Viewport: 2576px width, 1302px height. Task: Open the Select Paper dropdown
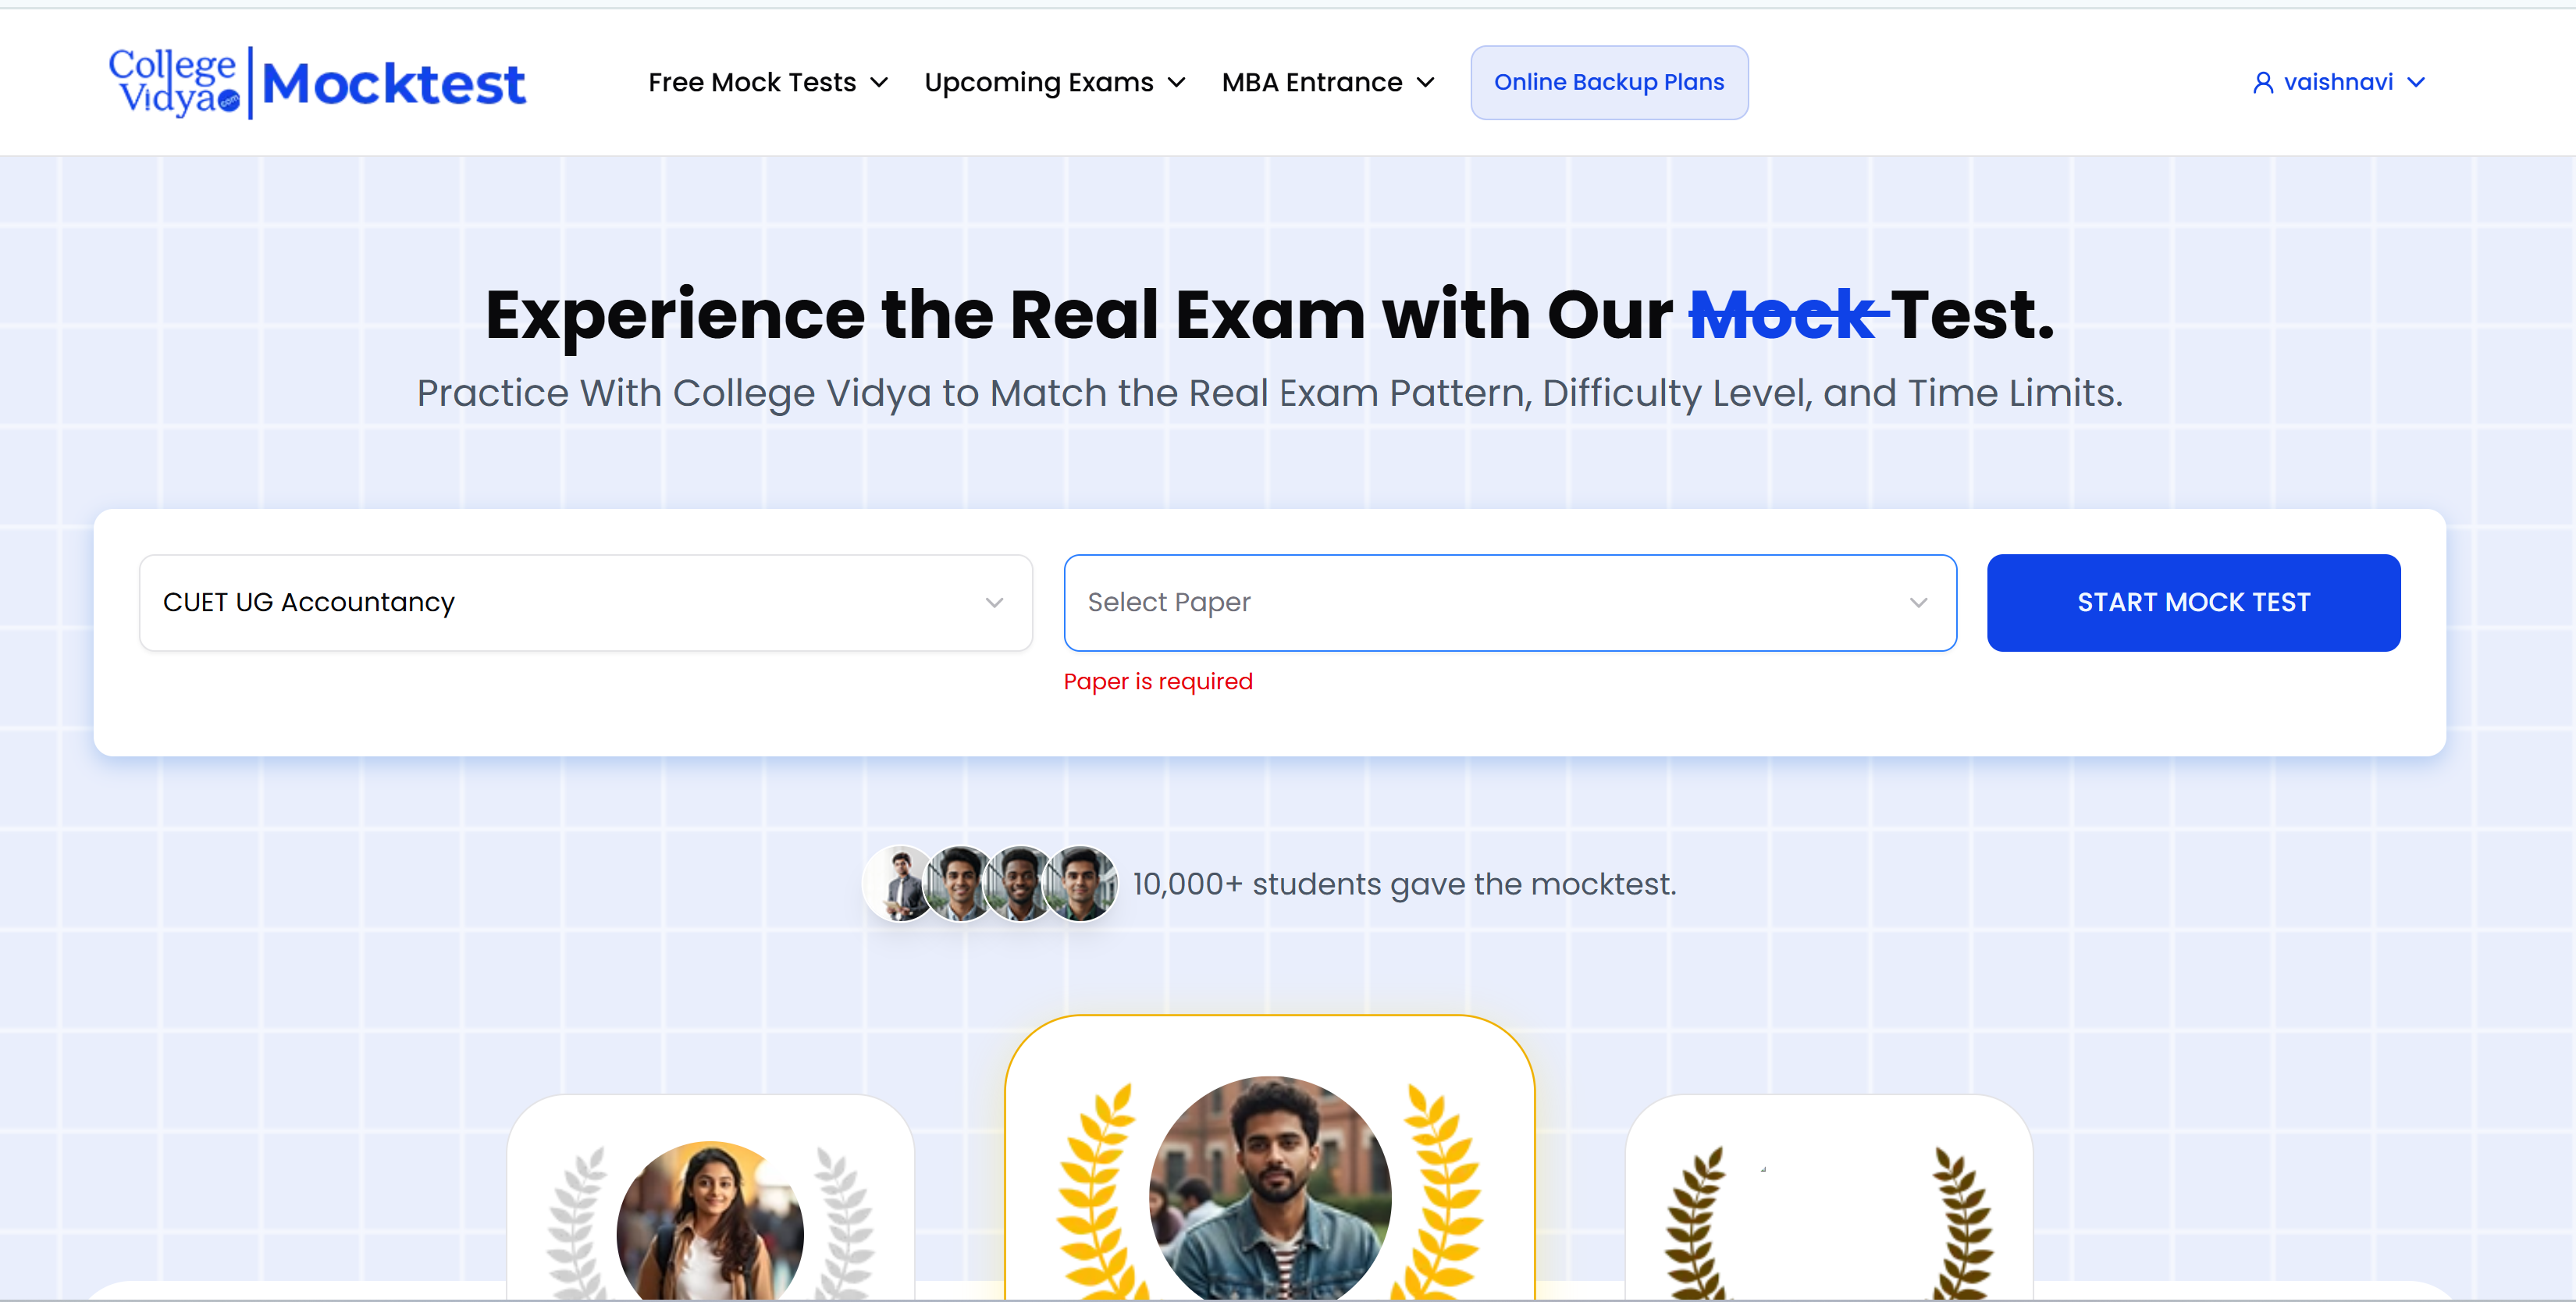tap(1510, 603)
